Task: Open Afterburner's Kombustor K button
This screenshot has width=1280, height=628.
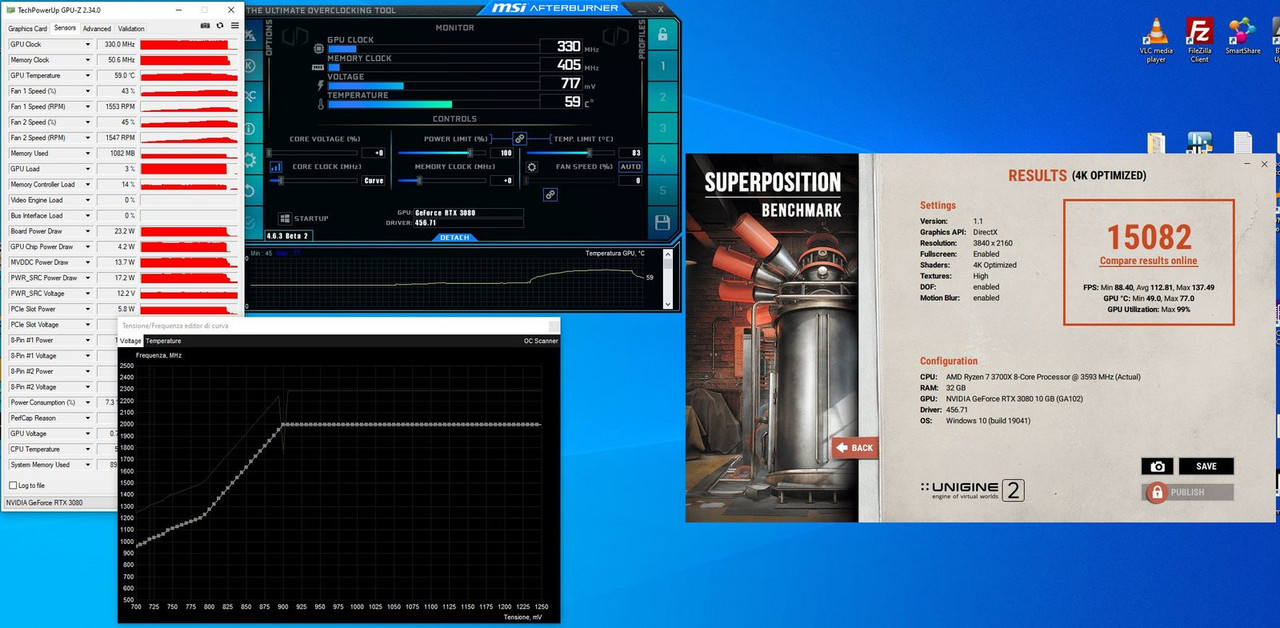Action: 250,65
